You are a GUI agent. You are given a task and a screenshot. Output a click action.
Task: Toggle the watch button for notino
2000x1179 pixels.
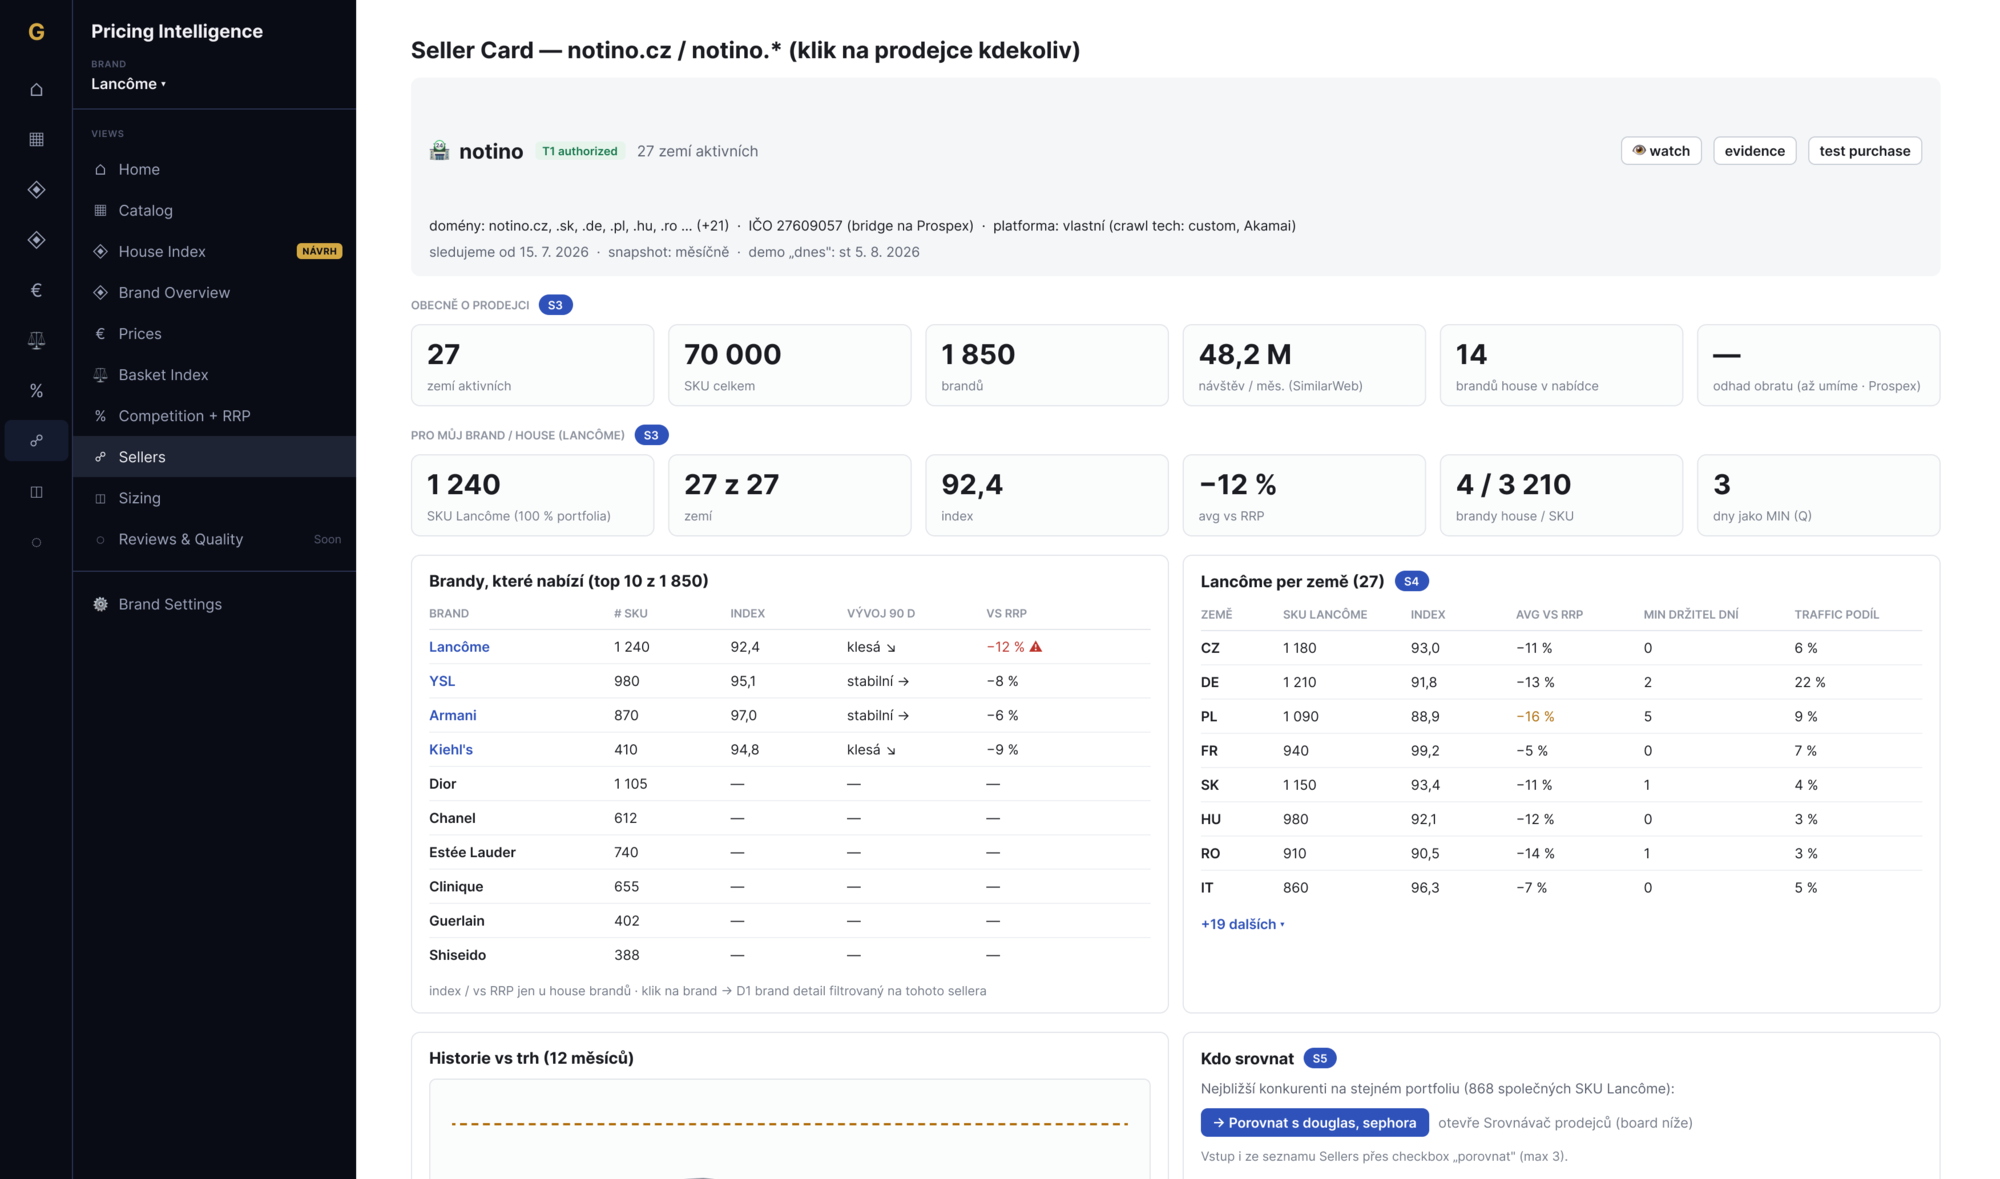(x=1661, y=151)
